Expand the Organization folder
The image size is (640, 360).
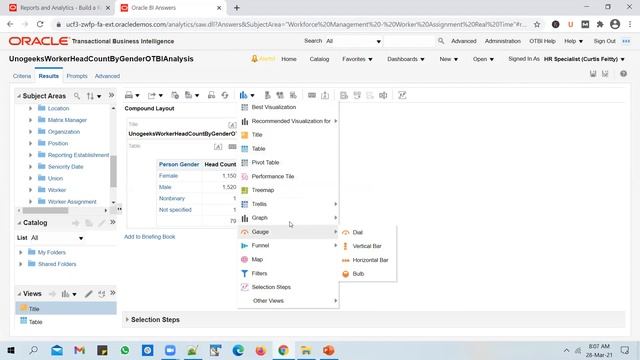[x=30, y=132]
